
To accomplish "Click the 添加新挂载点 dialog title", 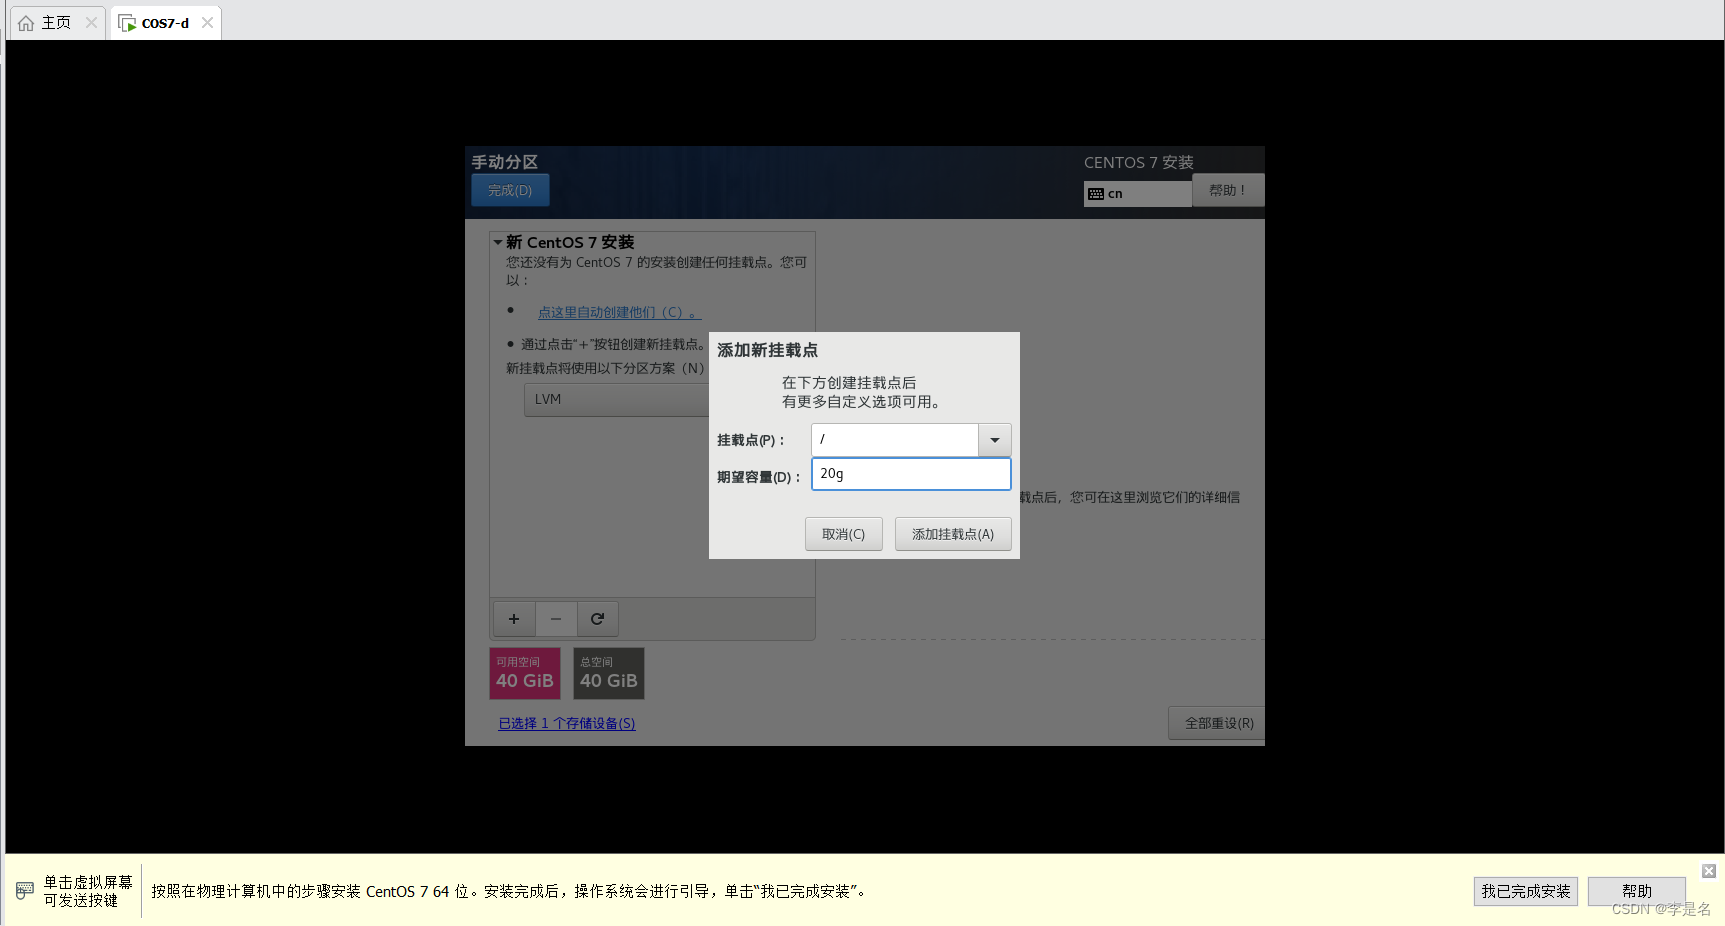I will point(767,350).
